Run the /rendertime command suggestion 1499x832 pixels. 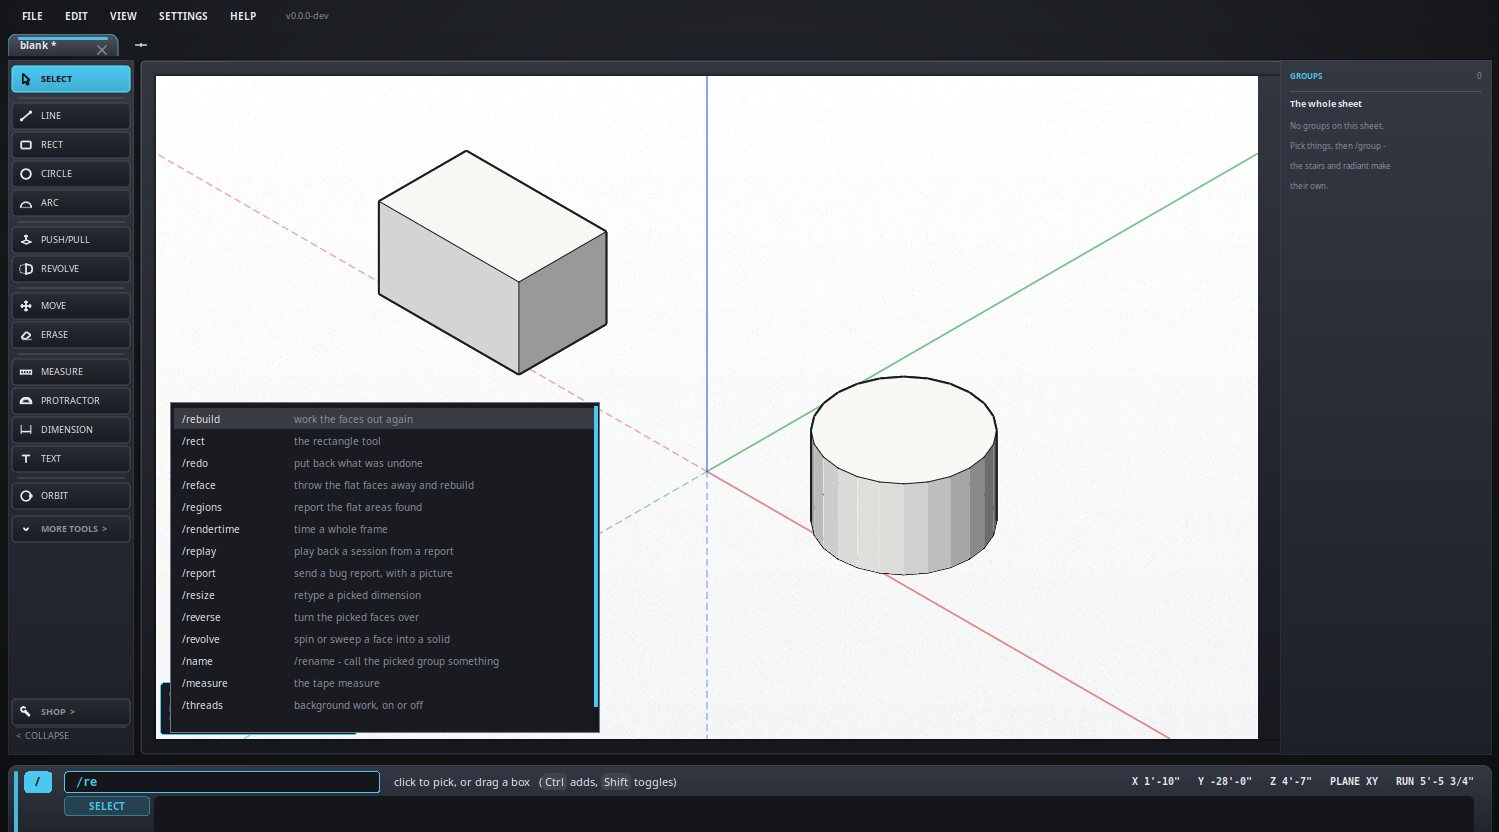click(x=384, y=529)
